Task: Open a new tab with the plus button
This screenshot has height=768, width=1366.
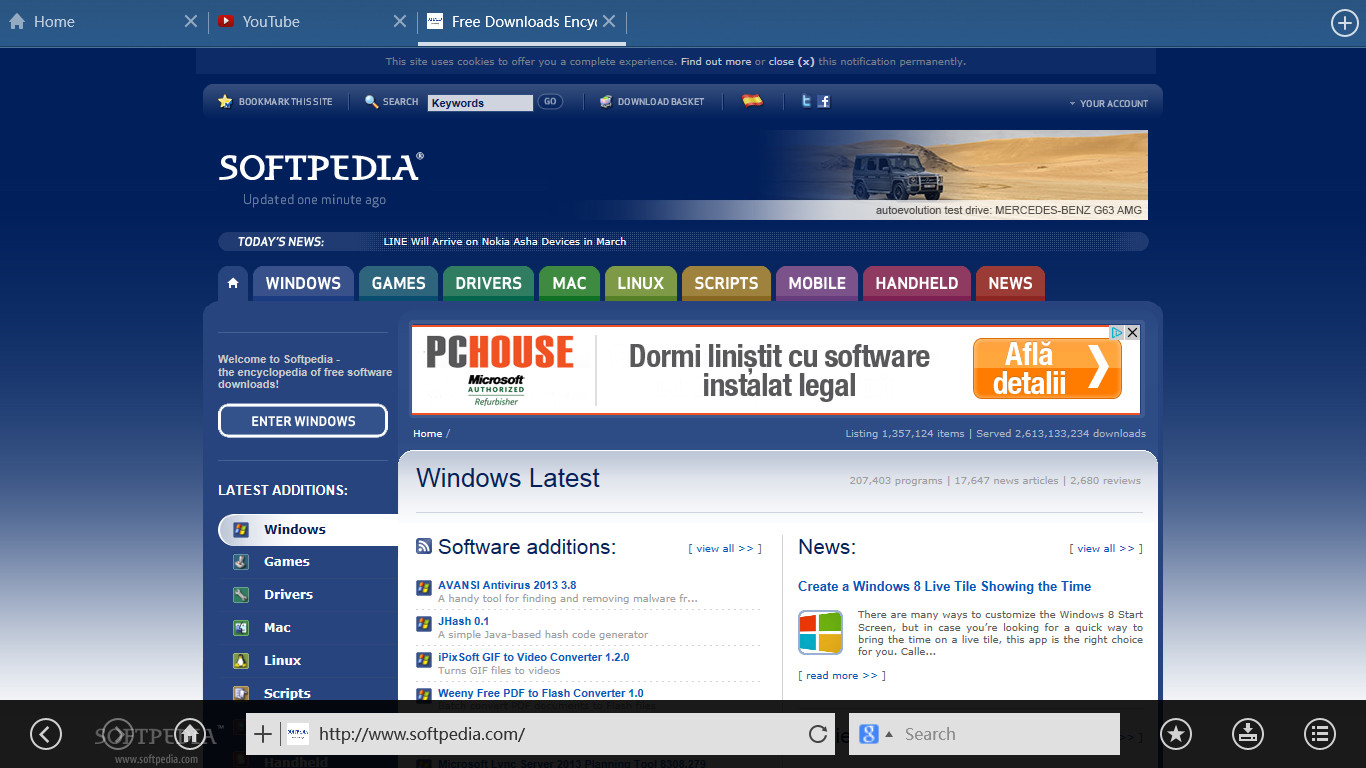Action: coord(1344,21)
